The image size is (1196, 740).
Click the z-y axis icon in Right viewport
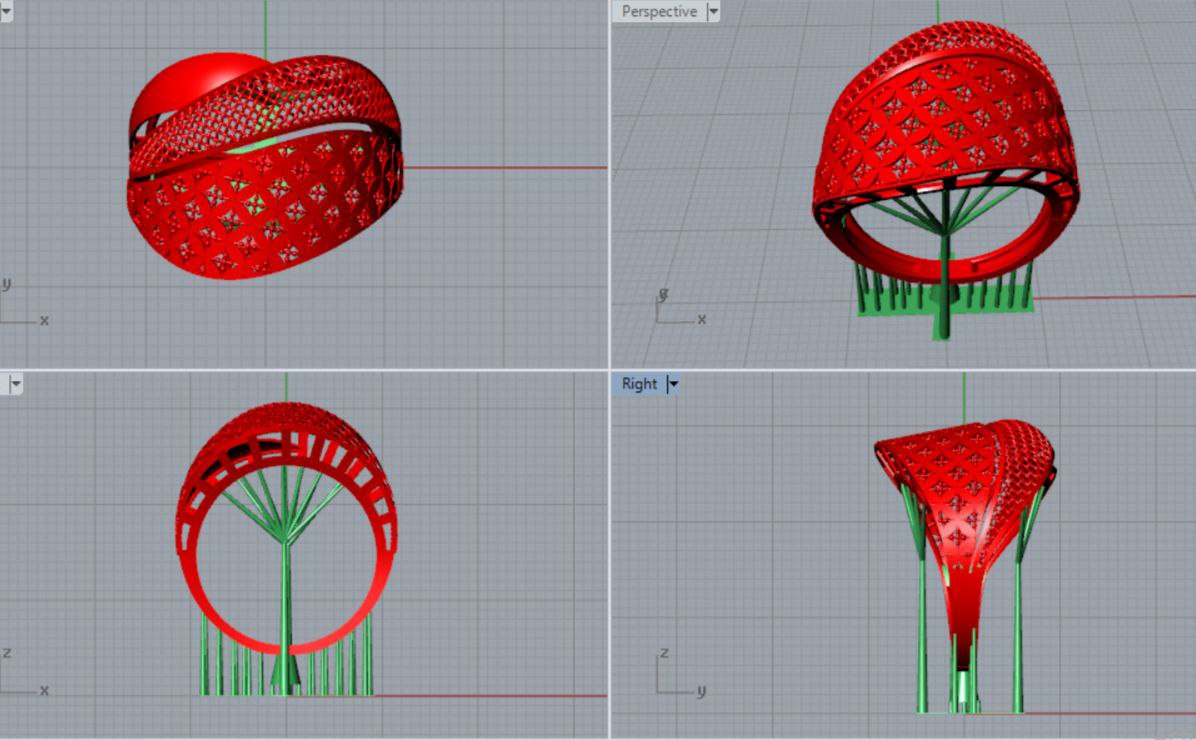tap(677, 674)
